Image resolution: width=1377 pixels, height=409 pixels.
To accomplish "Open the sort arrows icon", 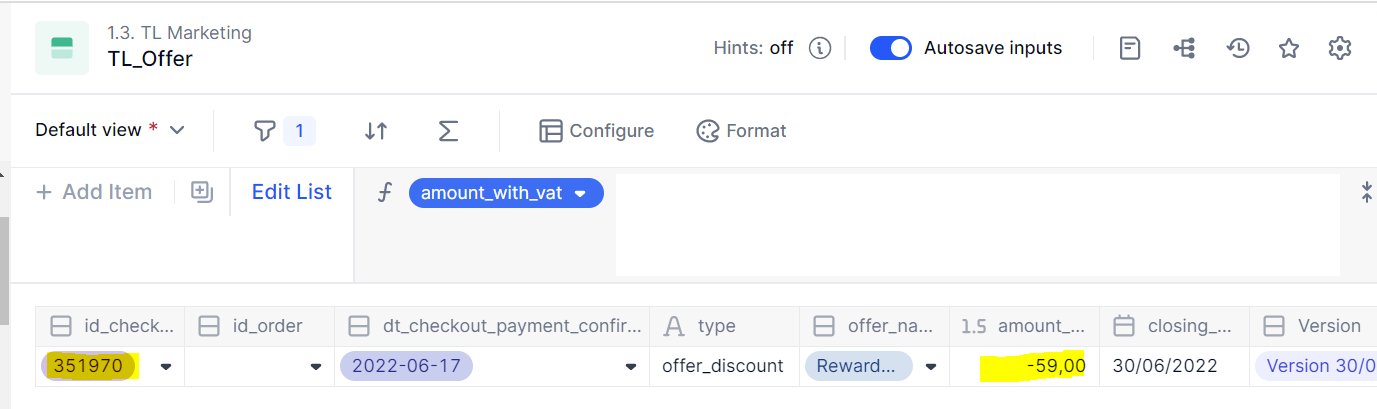I will [376, 131].
